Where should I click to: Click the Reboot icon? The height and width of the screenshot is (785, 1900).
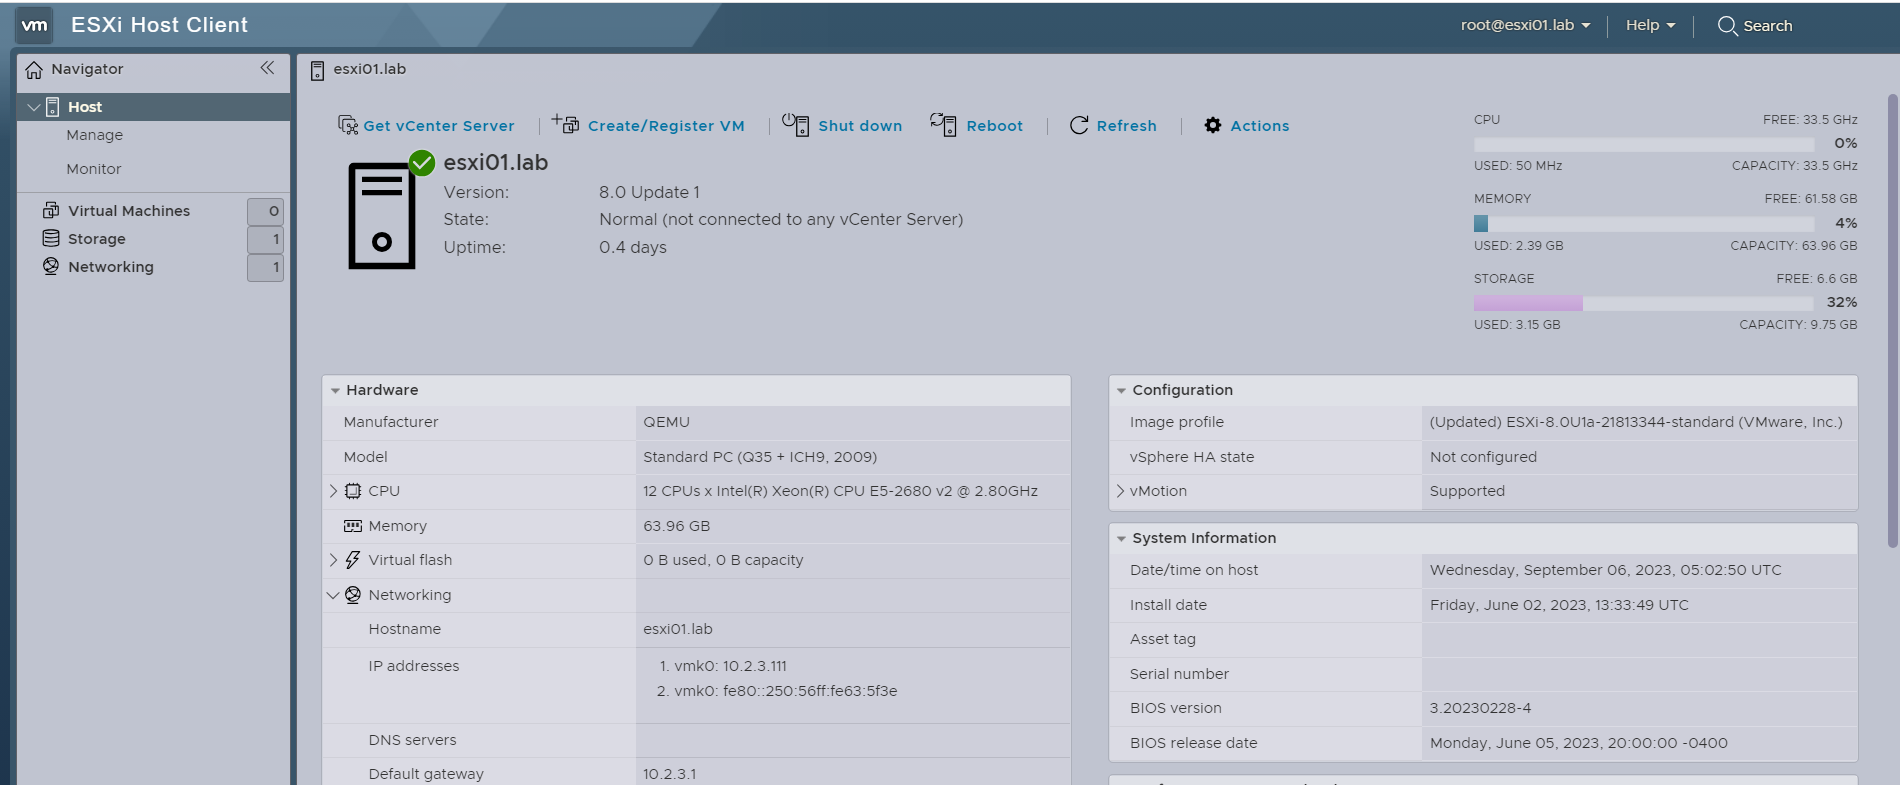(x=943, y=124)
